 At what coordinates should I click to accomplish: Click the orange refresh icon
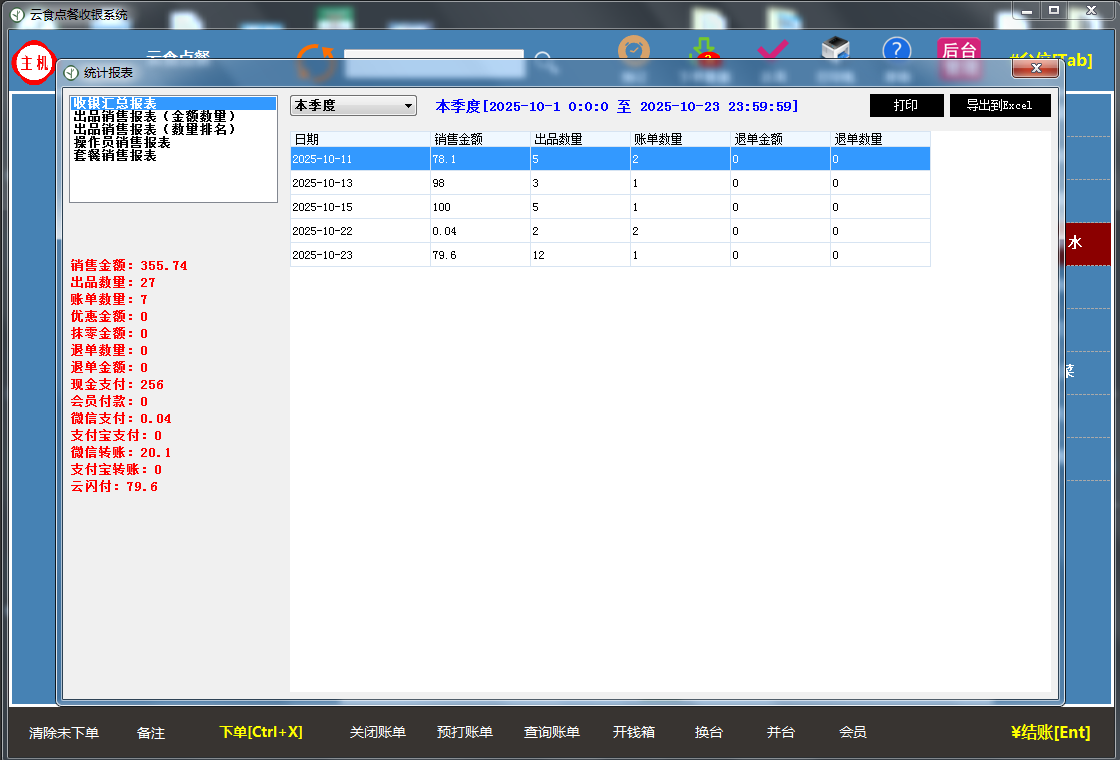[x=315, y=62]
